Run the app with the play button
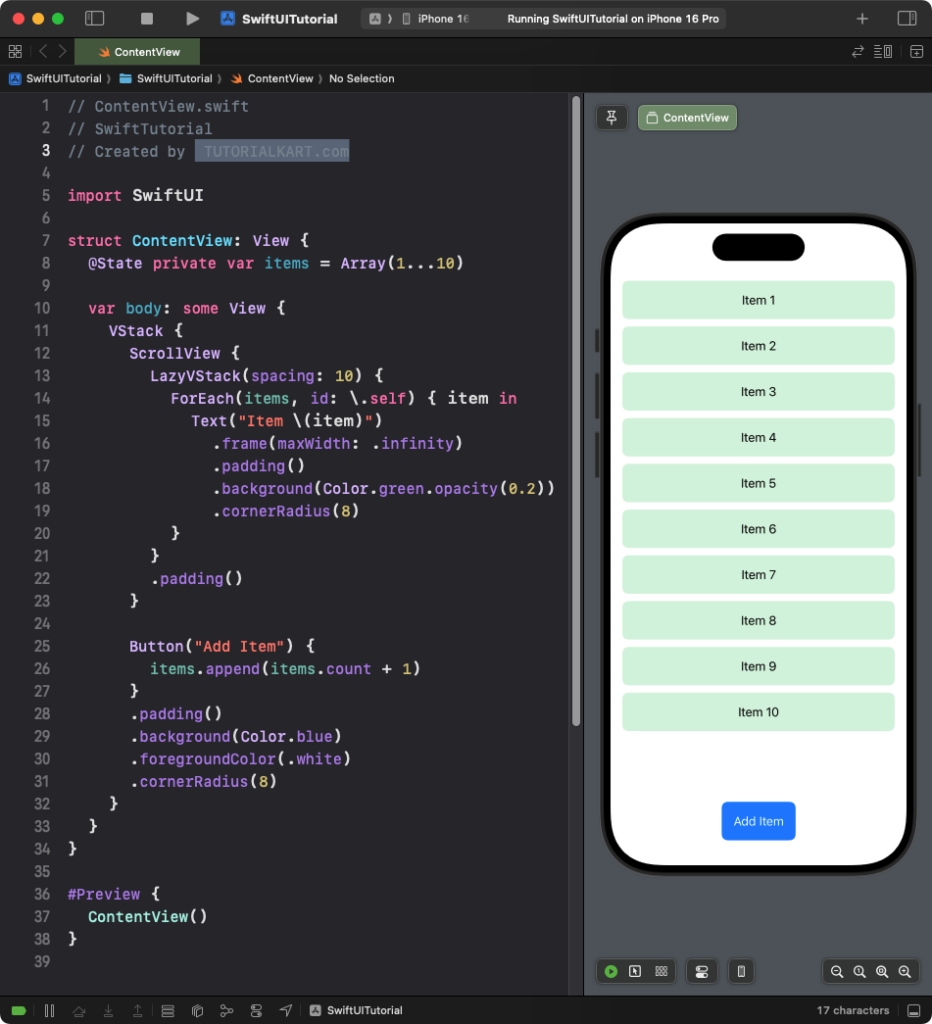This screenshot has width=932, height=1024. pyautogui.click(x=193, y=17)
